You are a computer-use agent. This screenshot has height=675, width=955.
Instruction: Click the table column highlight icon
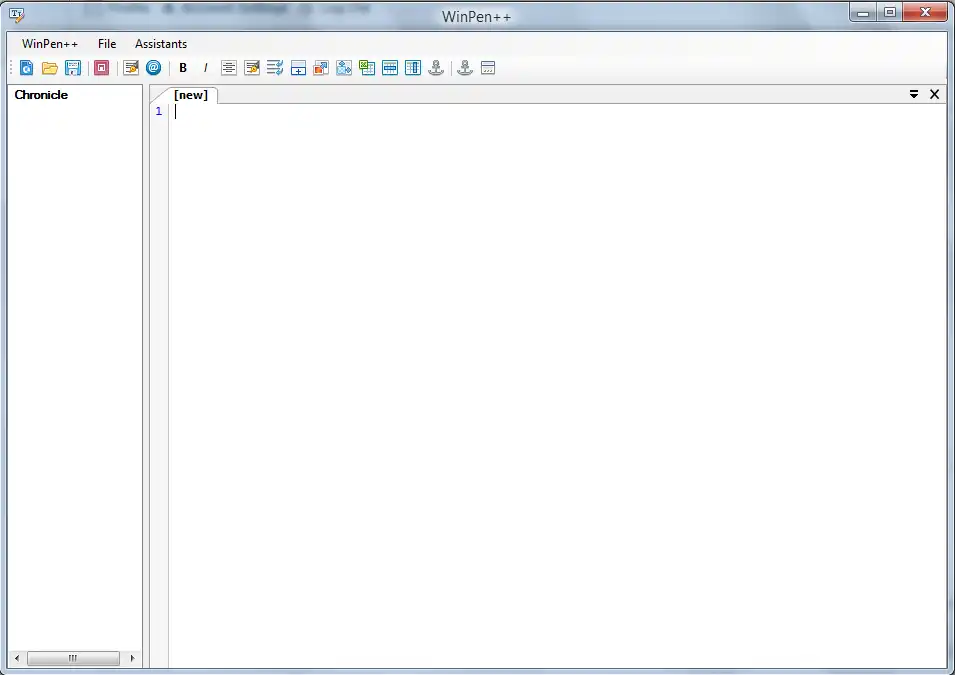click(413, 68)
